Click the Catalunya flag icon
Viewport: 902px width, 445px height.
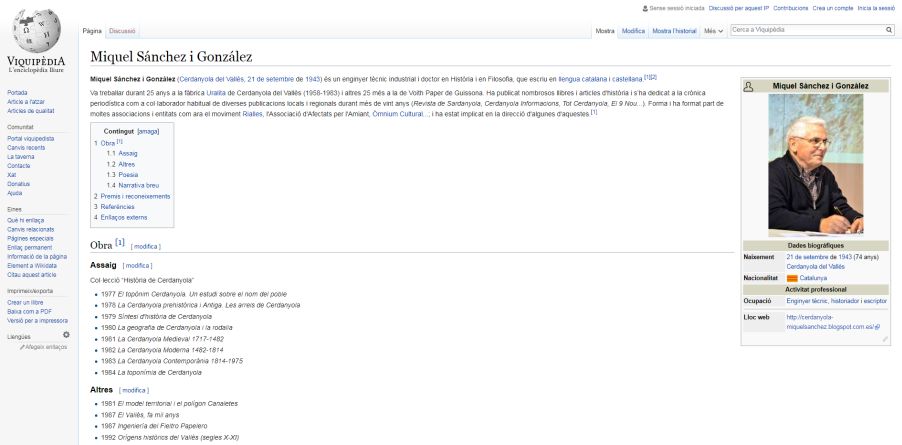(x=792, y=278)
